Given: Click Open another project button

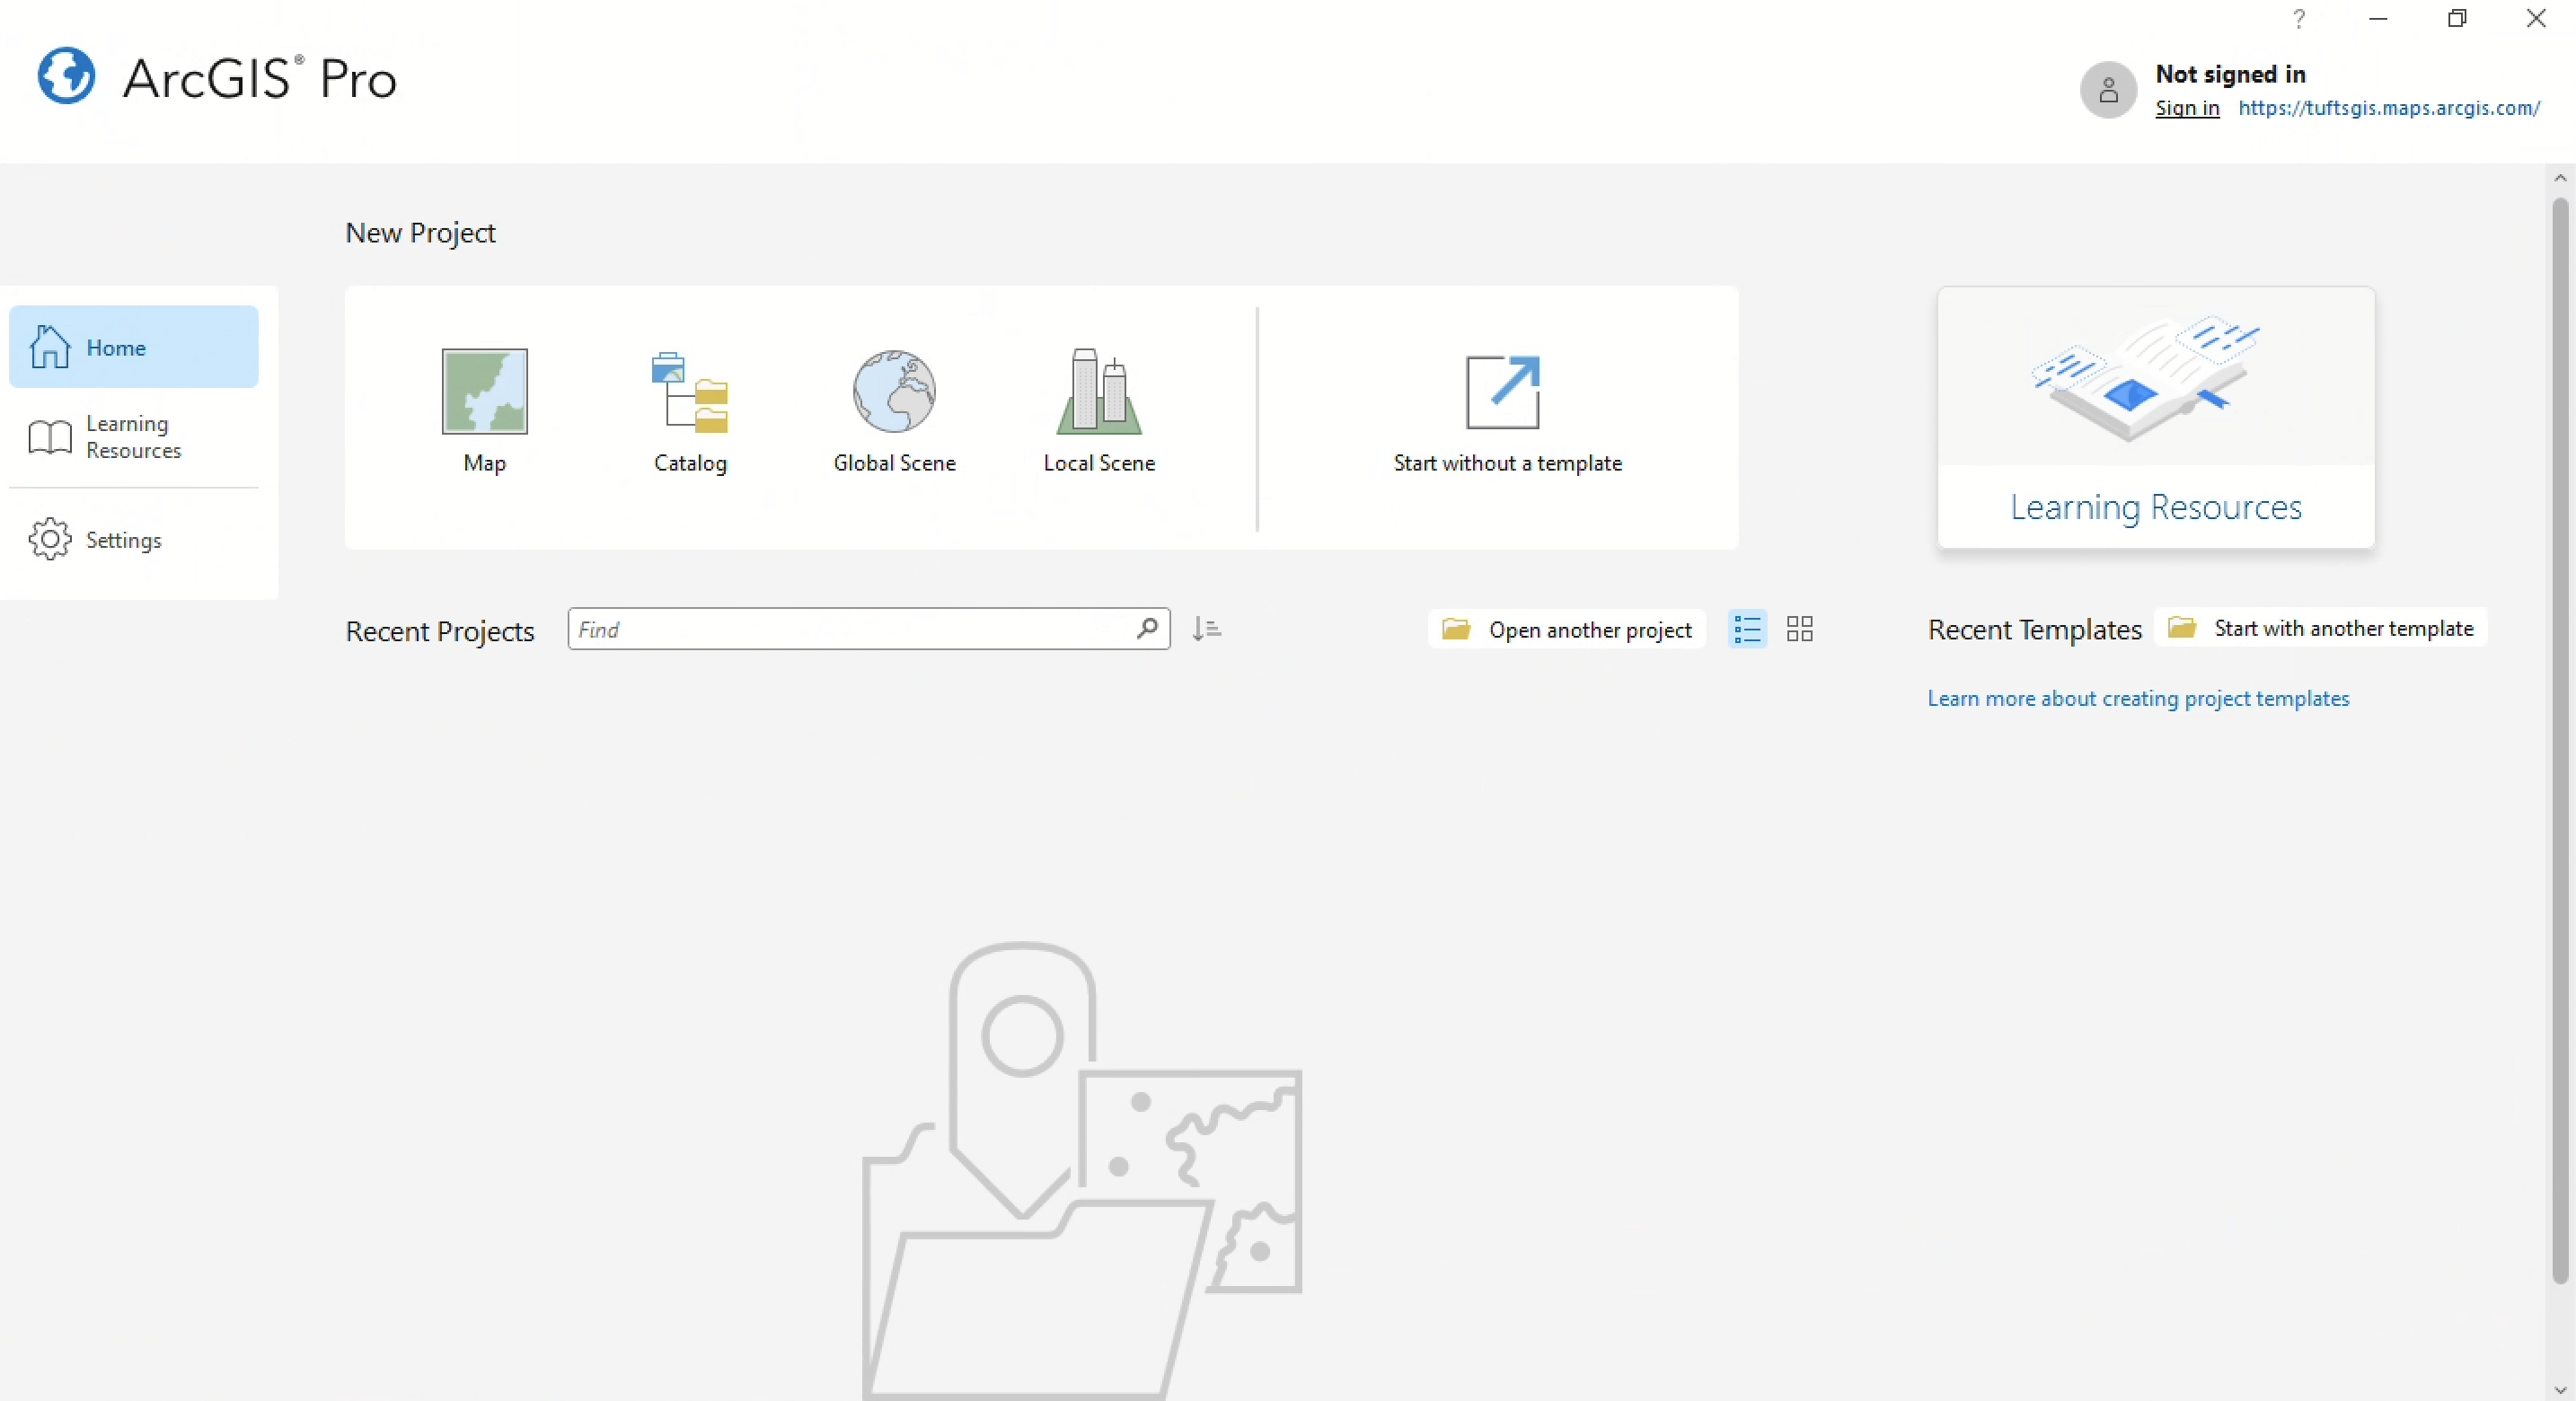Looking at the screenshot, I should 1567,630.
